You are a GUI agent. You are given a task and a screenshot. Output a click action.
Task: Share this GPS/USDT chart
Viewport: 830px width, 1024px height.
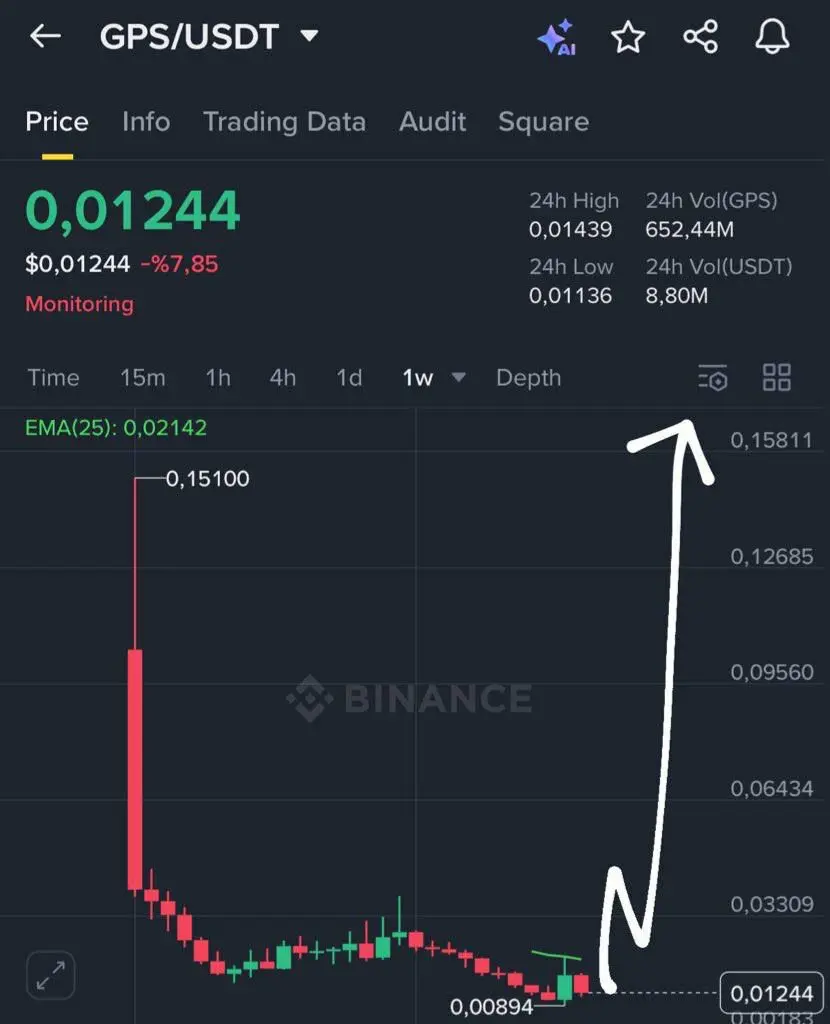point(701,37)
